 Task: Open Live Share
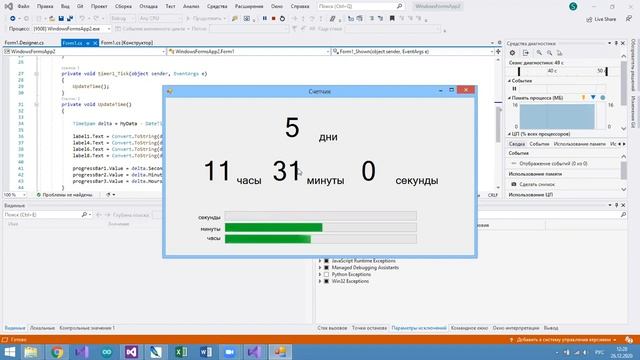pos(601,19)
